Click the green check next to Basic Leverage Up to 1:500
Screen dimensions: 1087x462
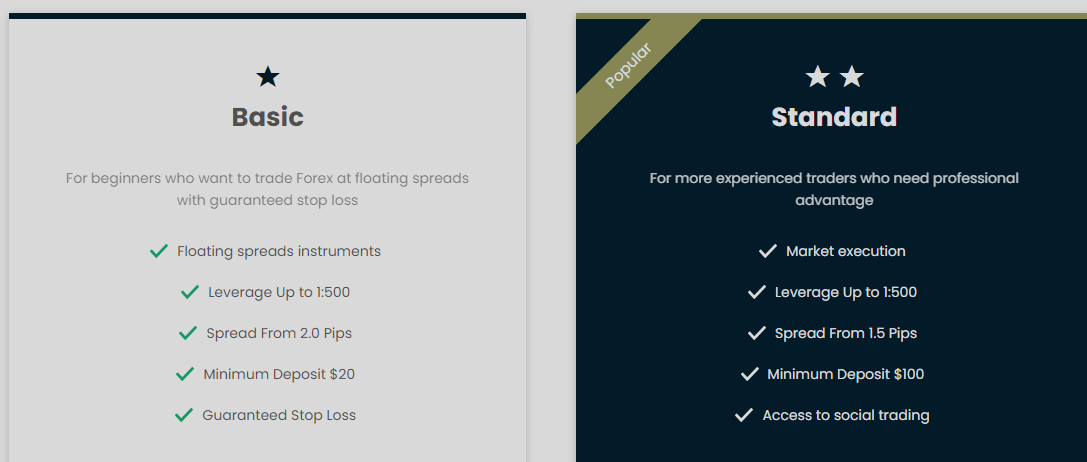click(x=190, y=293)
